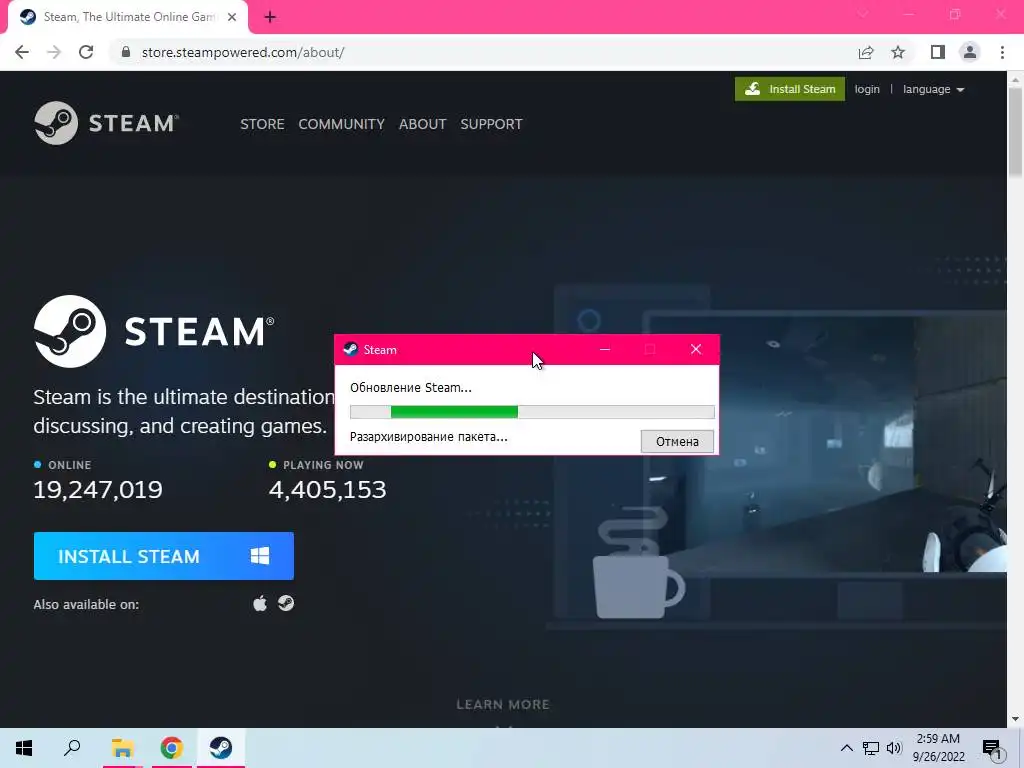Image resolution: width=1024 pixels, height=768 pixels.
Task: Close the Steam update dialog
Action: (x=696, y=349)
